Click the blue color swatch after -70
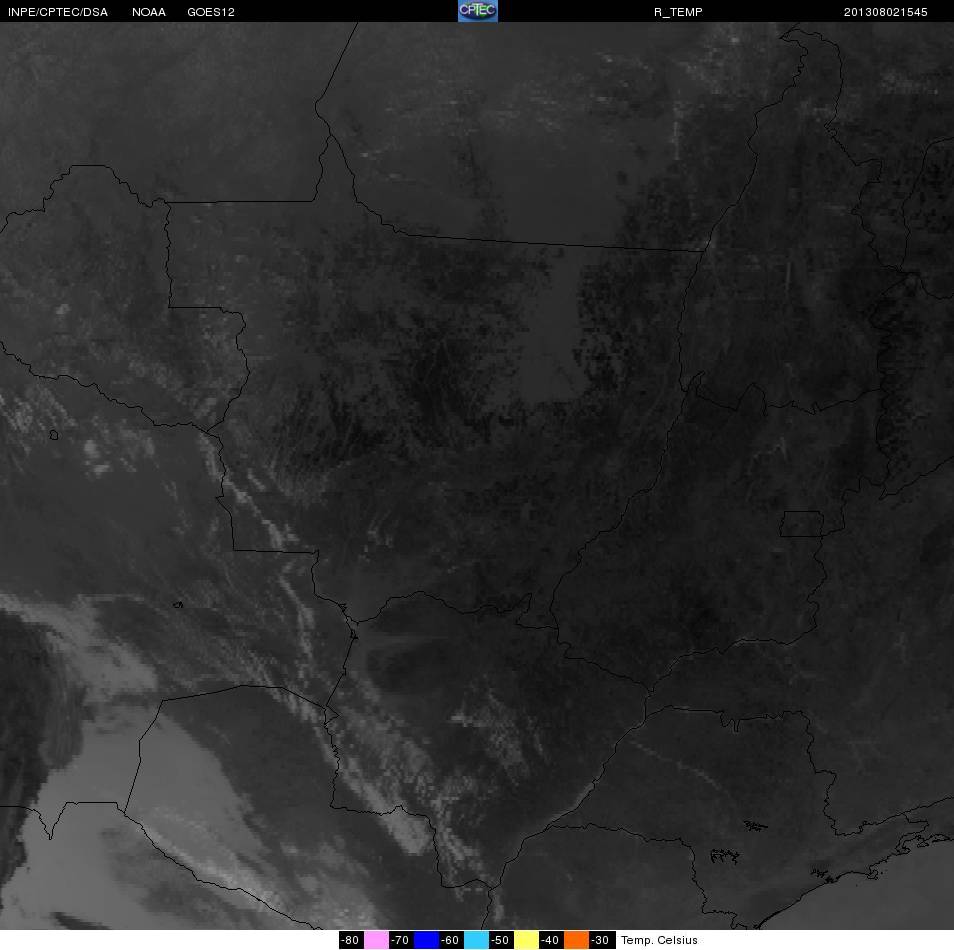Image resolution: width=954 pixels, height=950 pixels. coord(427,940)
